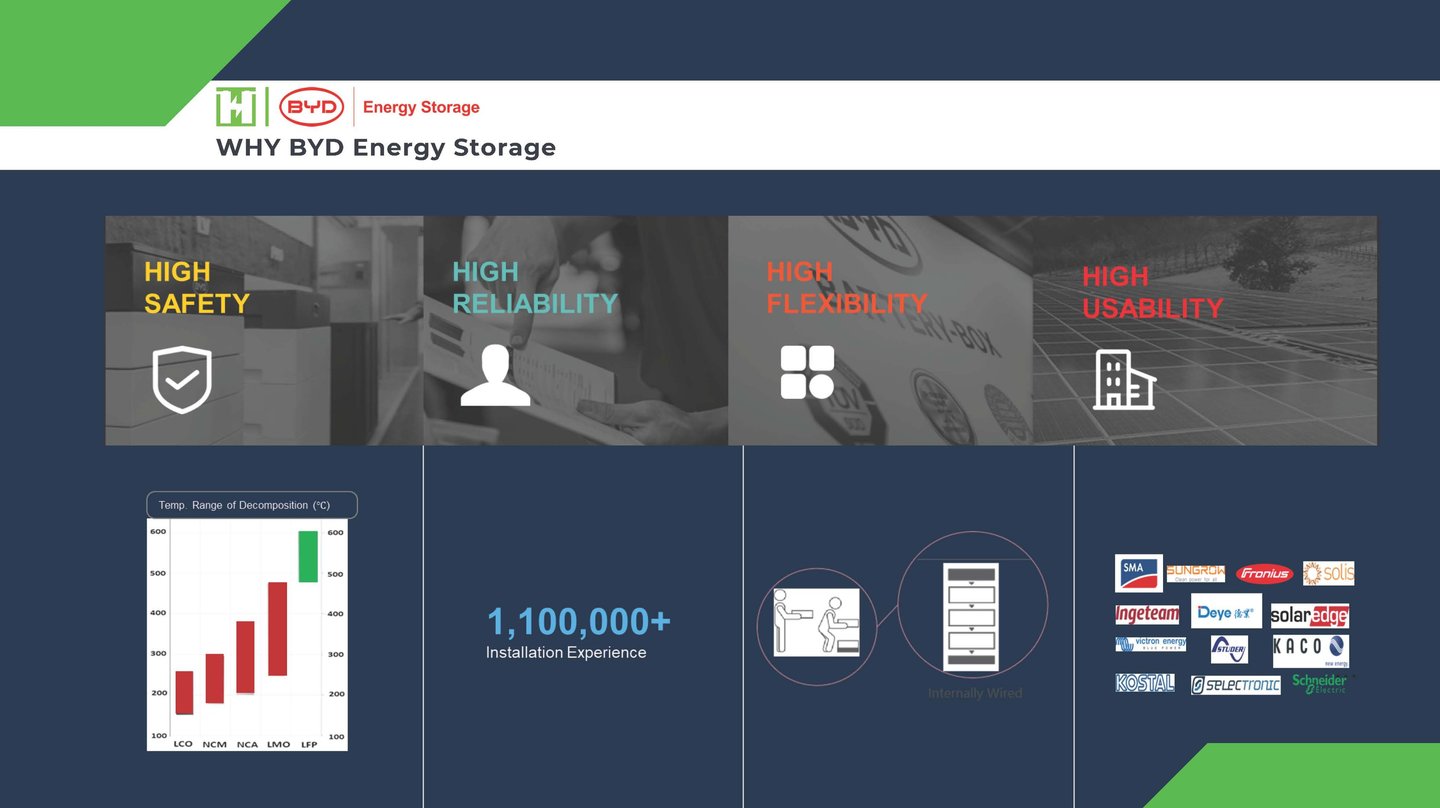Viewport: 1440px width, 808px height.
Task: Click the Sungrow brand logo
Action: [1196, 573]
